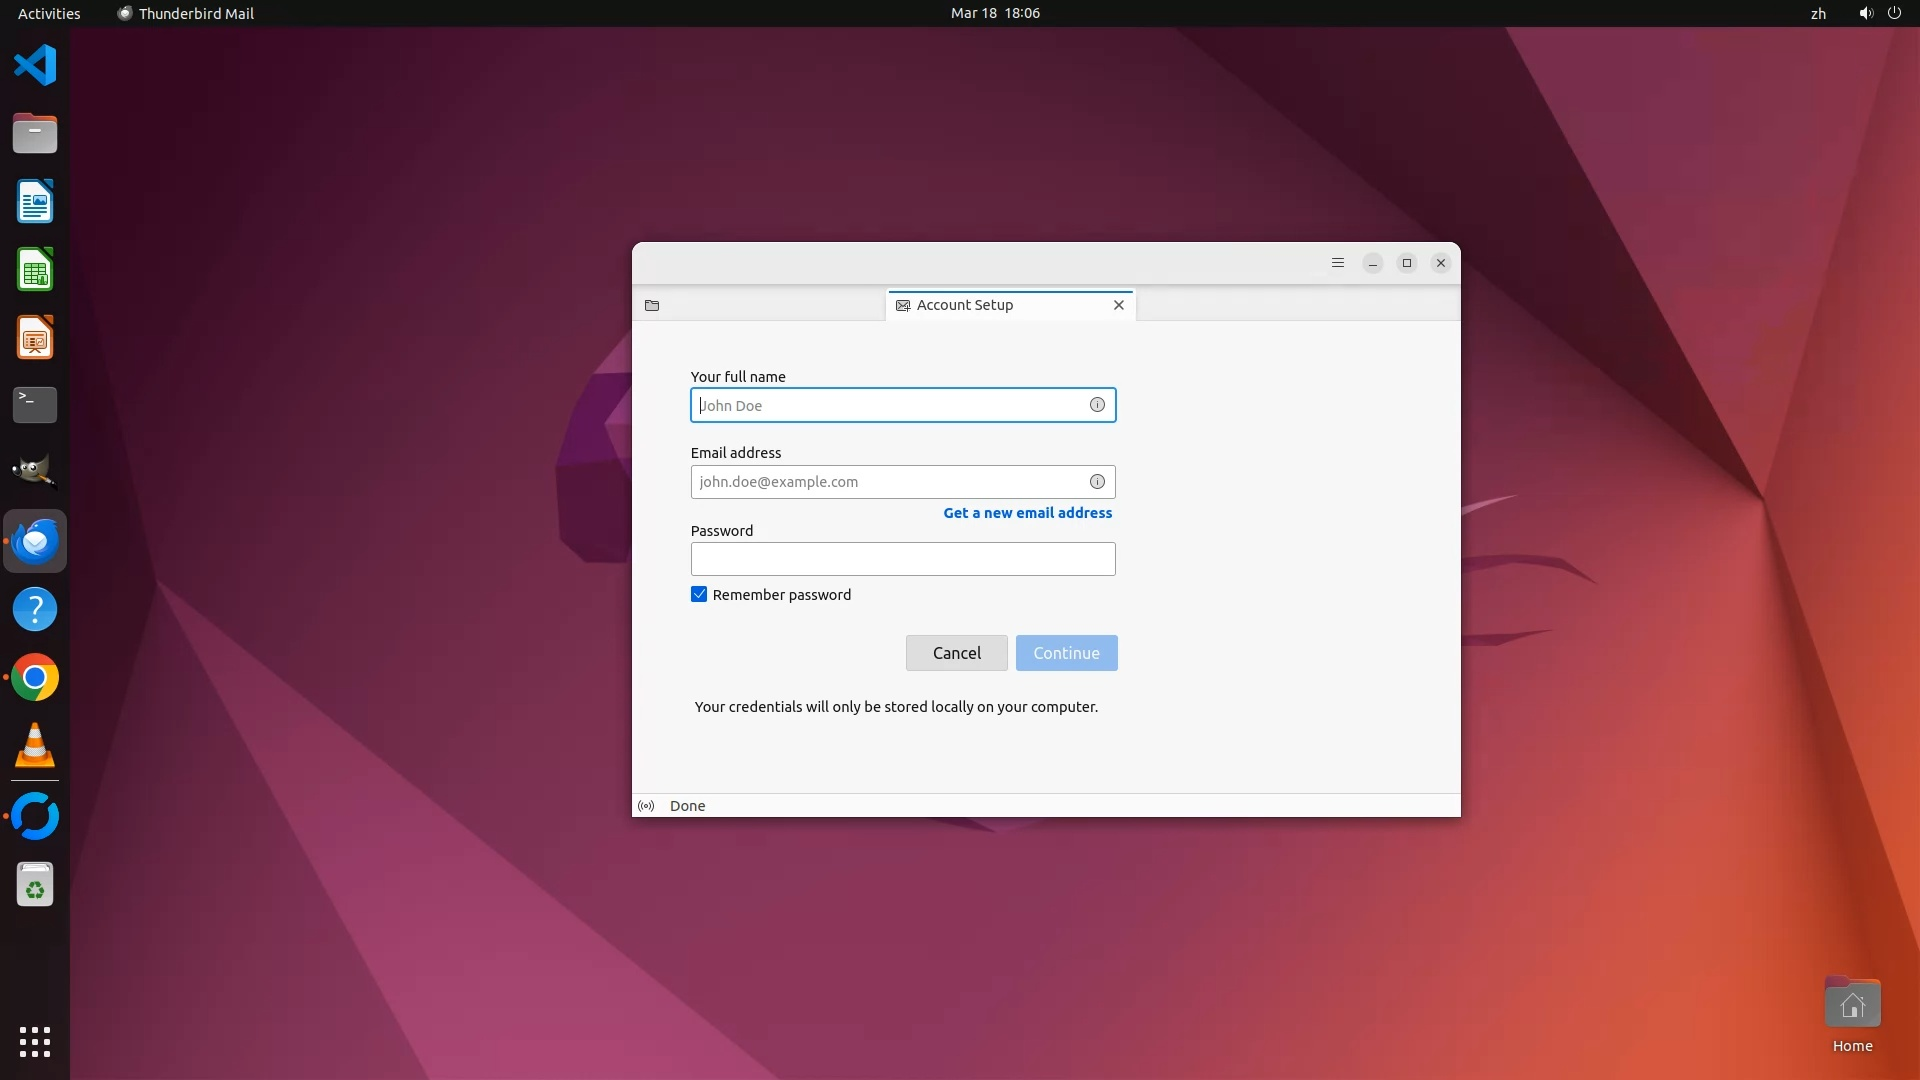Image resolution: width=1920 pixels, height=1080 pixels.
Task: Open the LibreOffice Calc dock icon
Action: point(35,270)
